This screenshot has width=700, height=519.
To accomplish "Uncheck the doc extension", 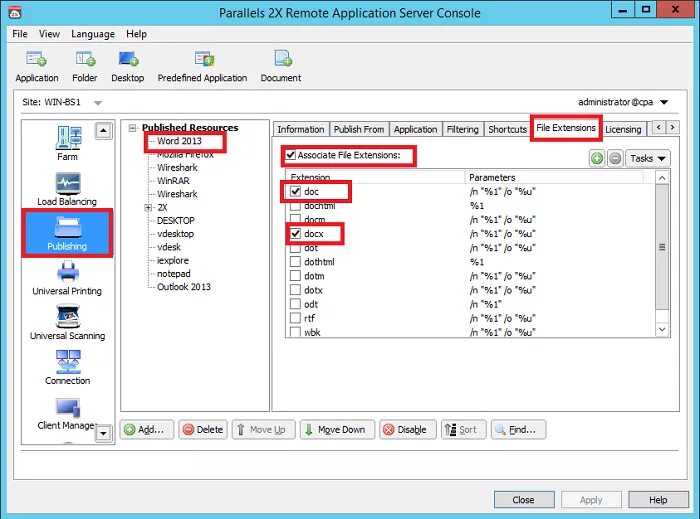I will pyautogui.click(x=295, y=191).
